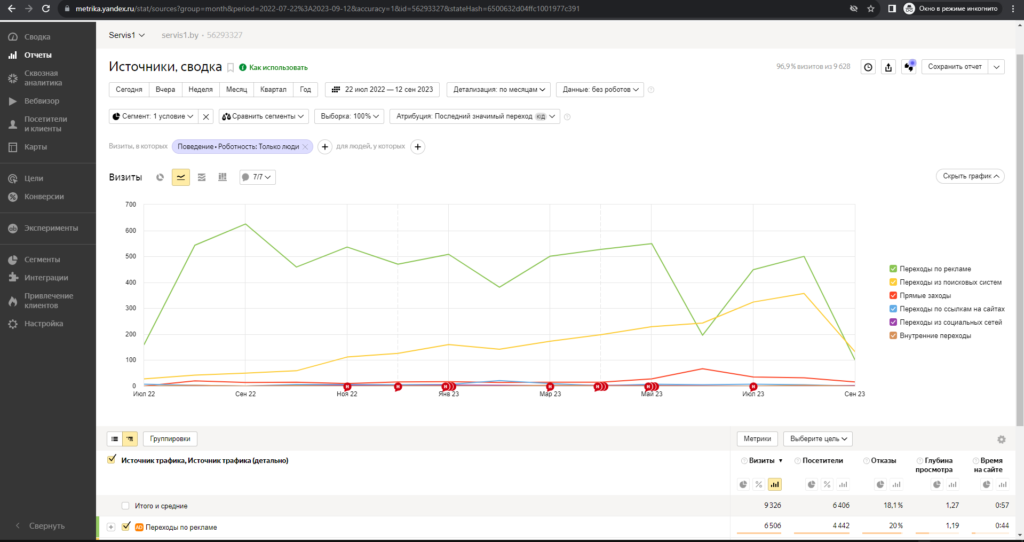Screen dimensions: 1024x542
Task: Hide the chart with Скрыть график
Action: coord(970,176)
